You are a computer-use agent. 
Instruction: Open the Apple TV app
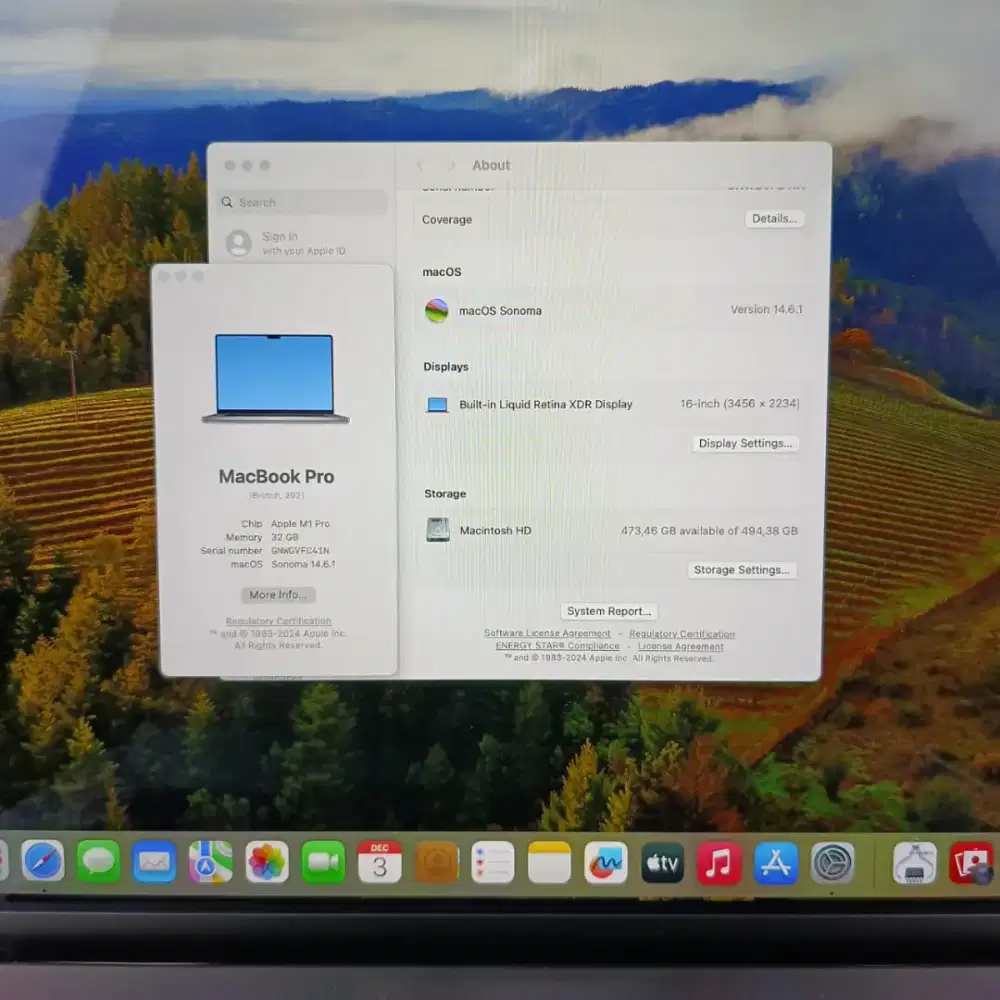(x=662, y=860)
